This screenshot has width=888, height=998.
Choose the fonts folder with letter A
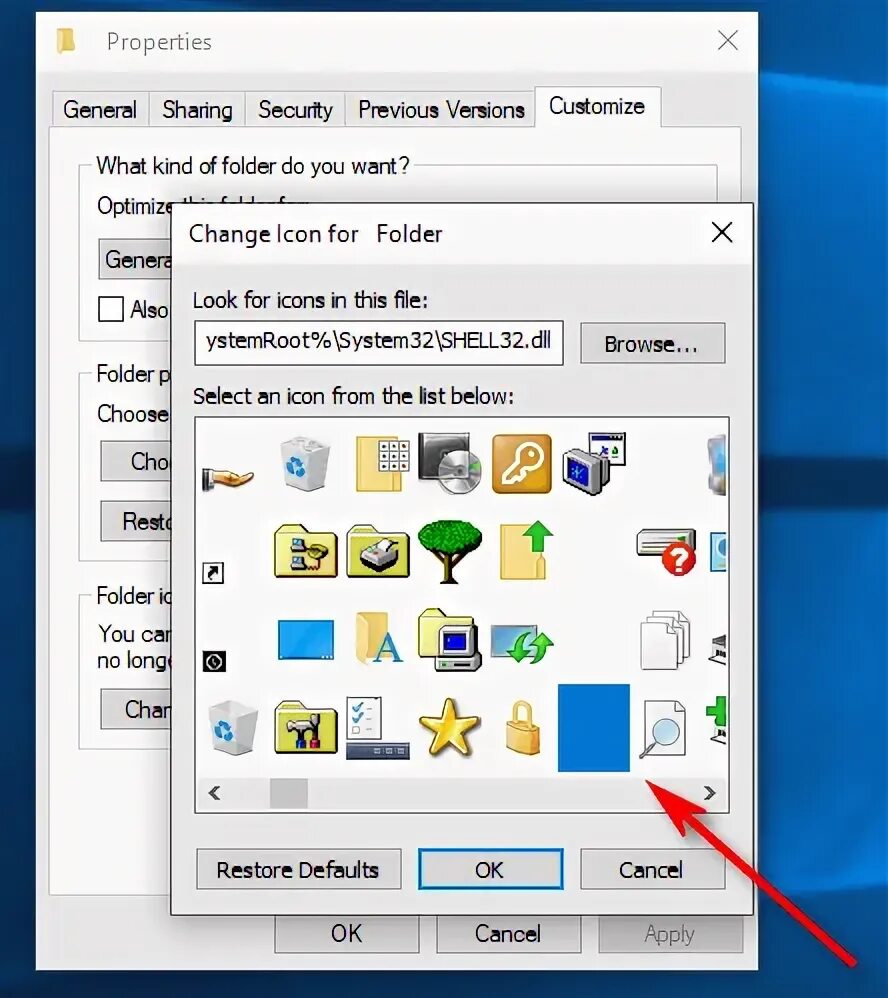coord(379,639)
